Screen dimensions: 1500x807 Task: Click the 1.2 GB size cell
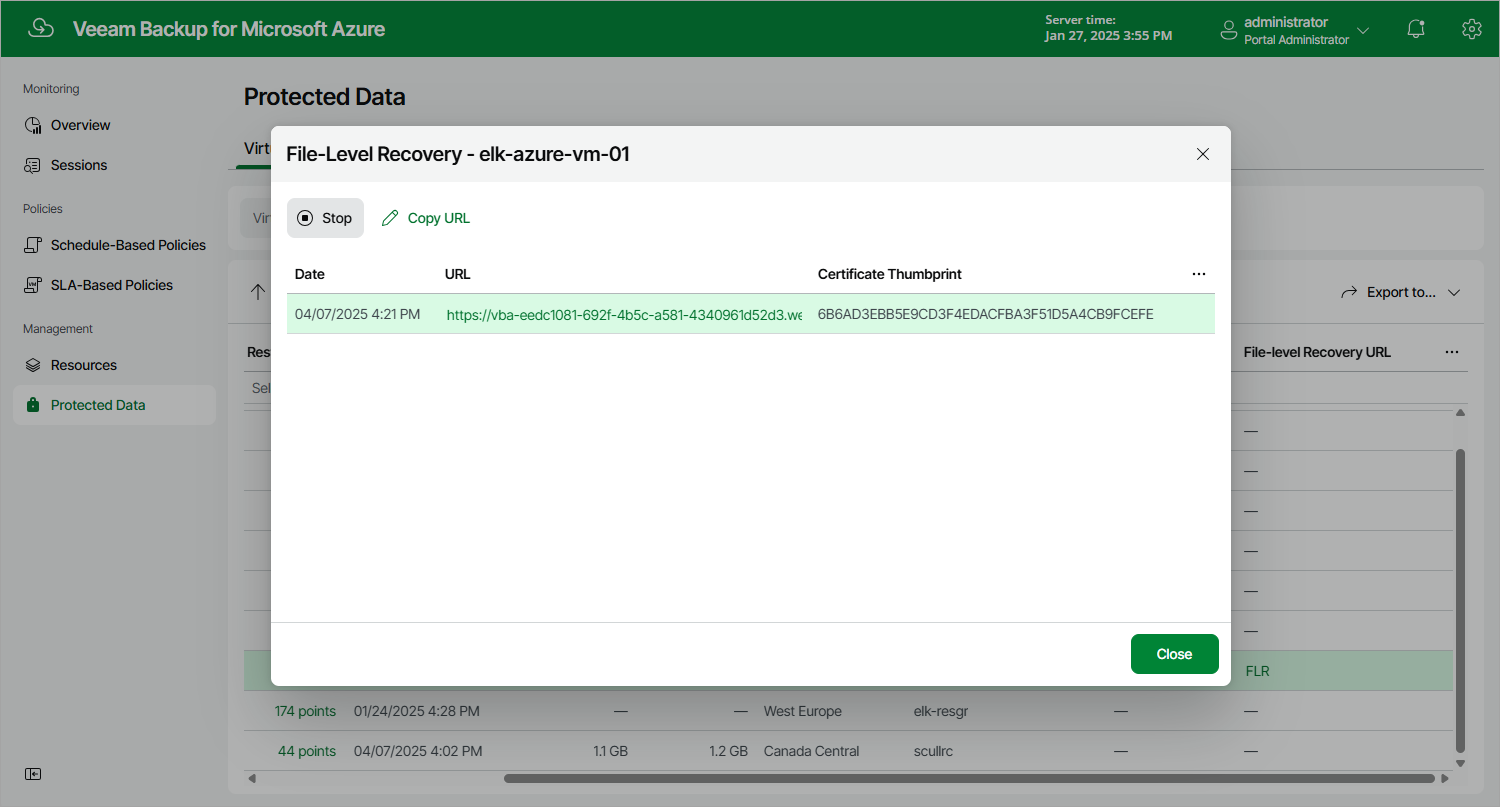tap(728, 751)
